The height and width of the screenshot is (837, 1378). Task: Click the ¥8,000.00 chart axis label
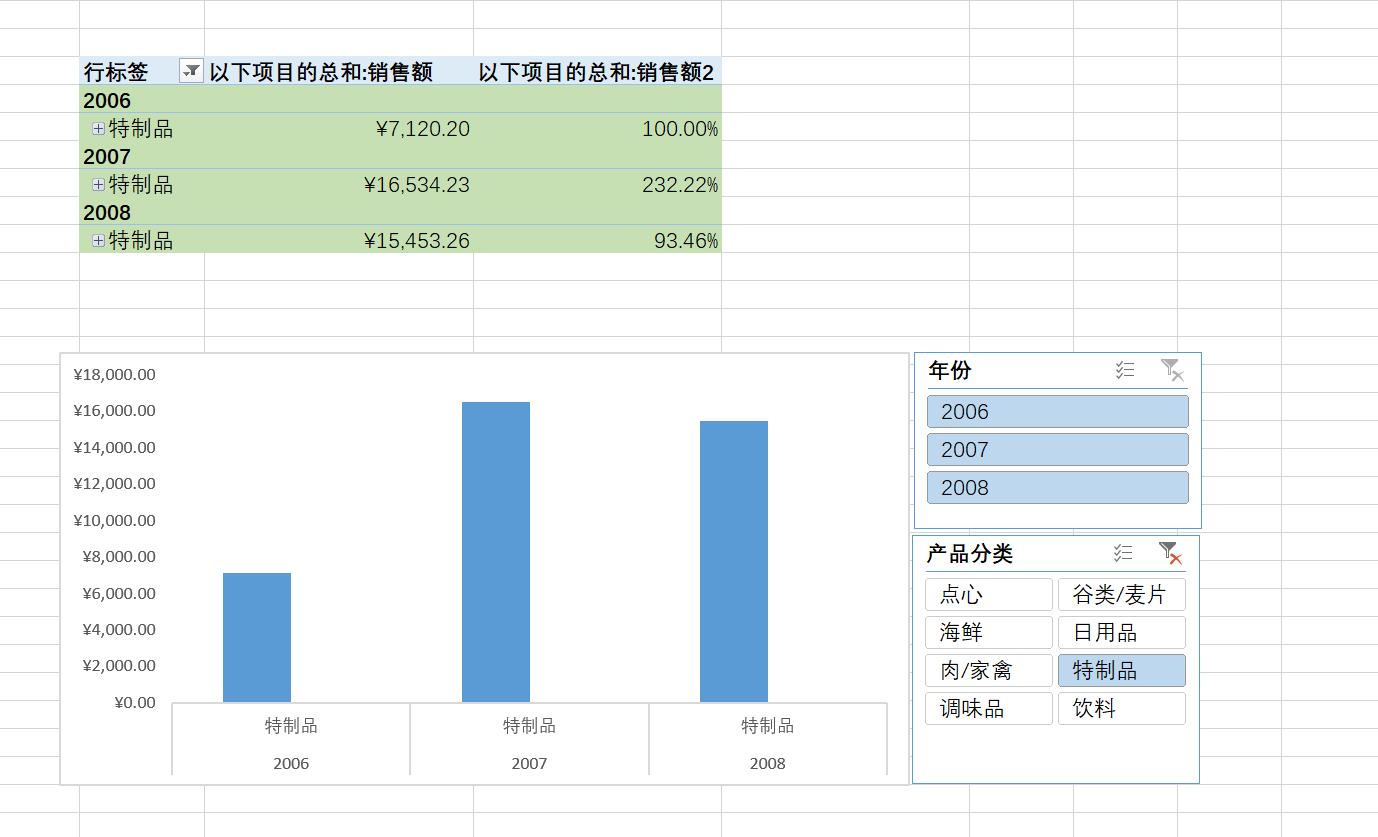pos(119,556)
